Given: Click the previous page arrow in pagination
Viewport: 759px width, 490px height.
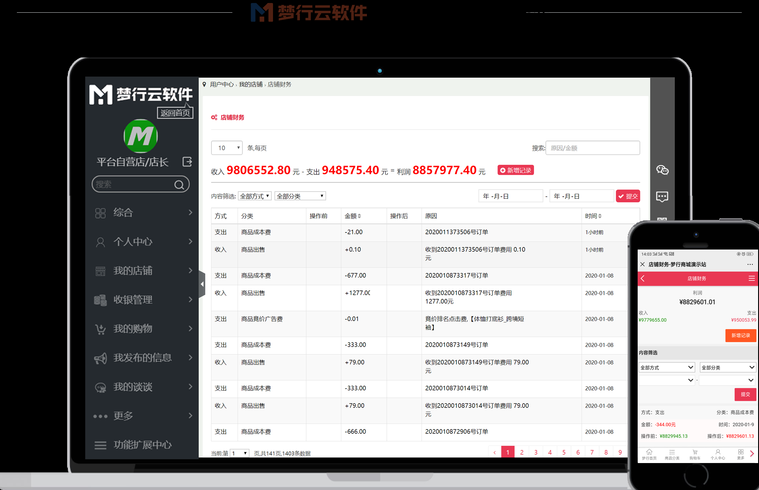Looking at the screenshot, I should pos(494,452).
